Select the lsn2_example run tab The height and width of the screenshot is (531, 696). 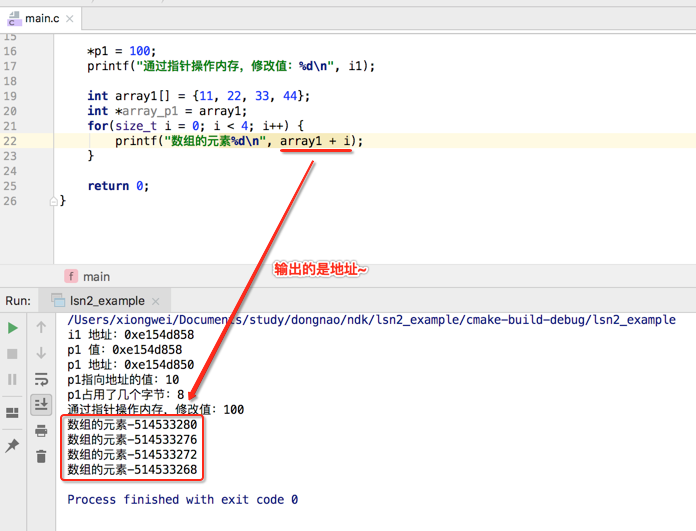[x=107, y=301]
